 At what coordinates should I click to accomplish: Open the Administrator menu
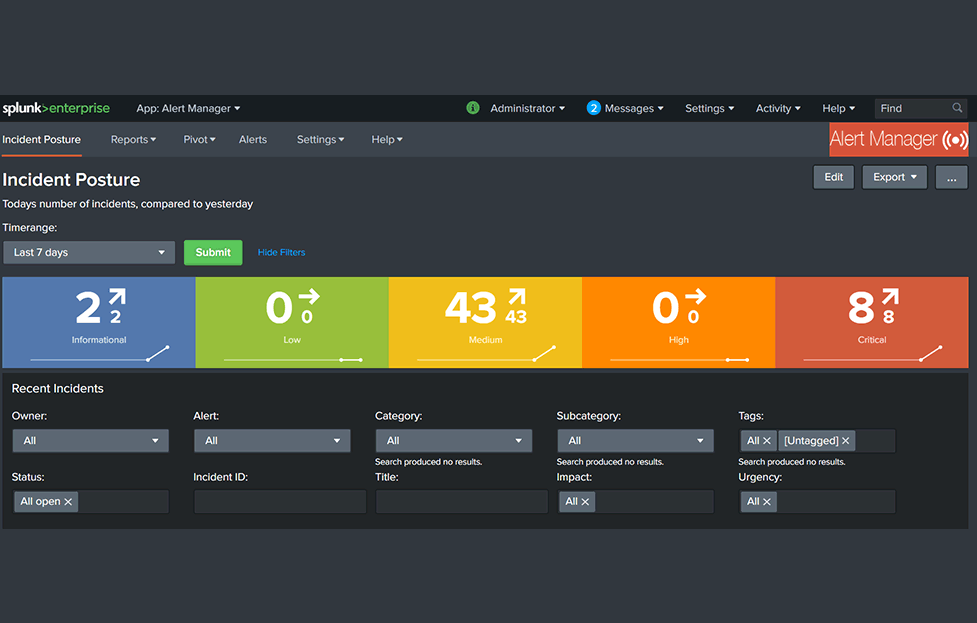[x=528, y=108]
